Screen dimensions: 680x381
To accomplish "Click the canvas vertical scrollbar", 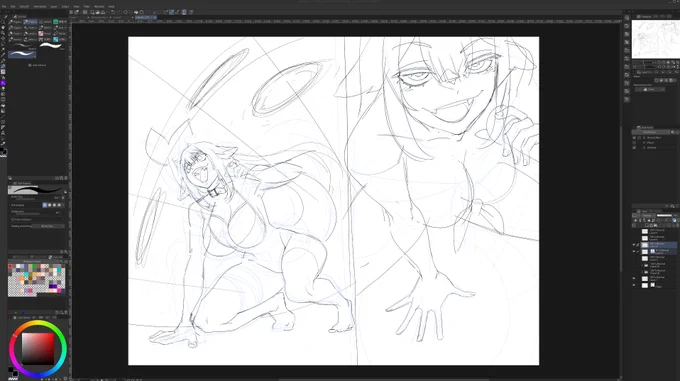I will pos(620,199).
